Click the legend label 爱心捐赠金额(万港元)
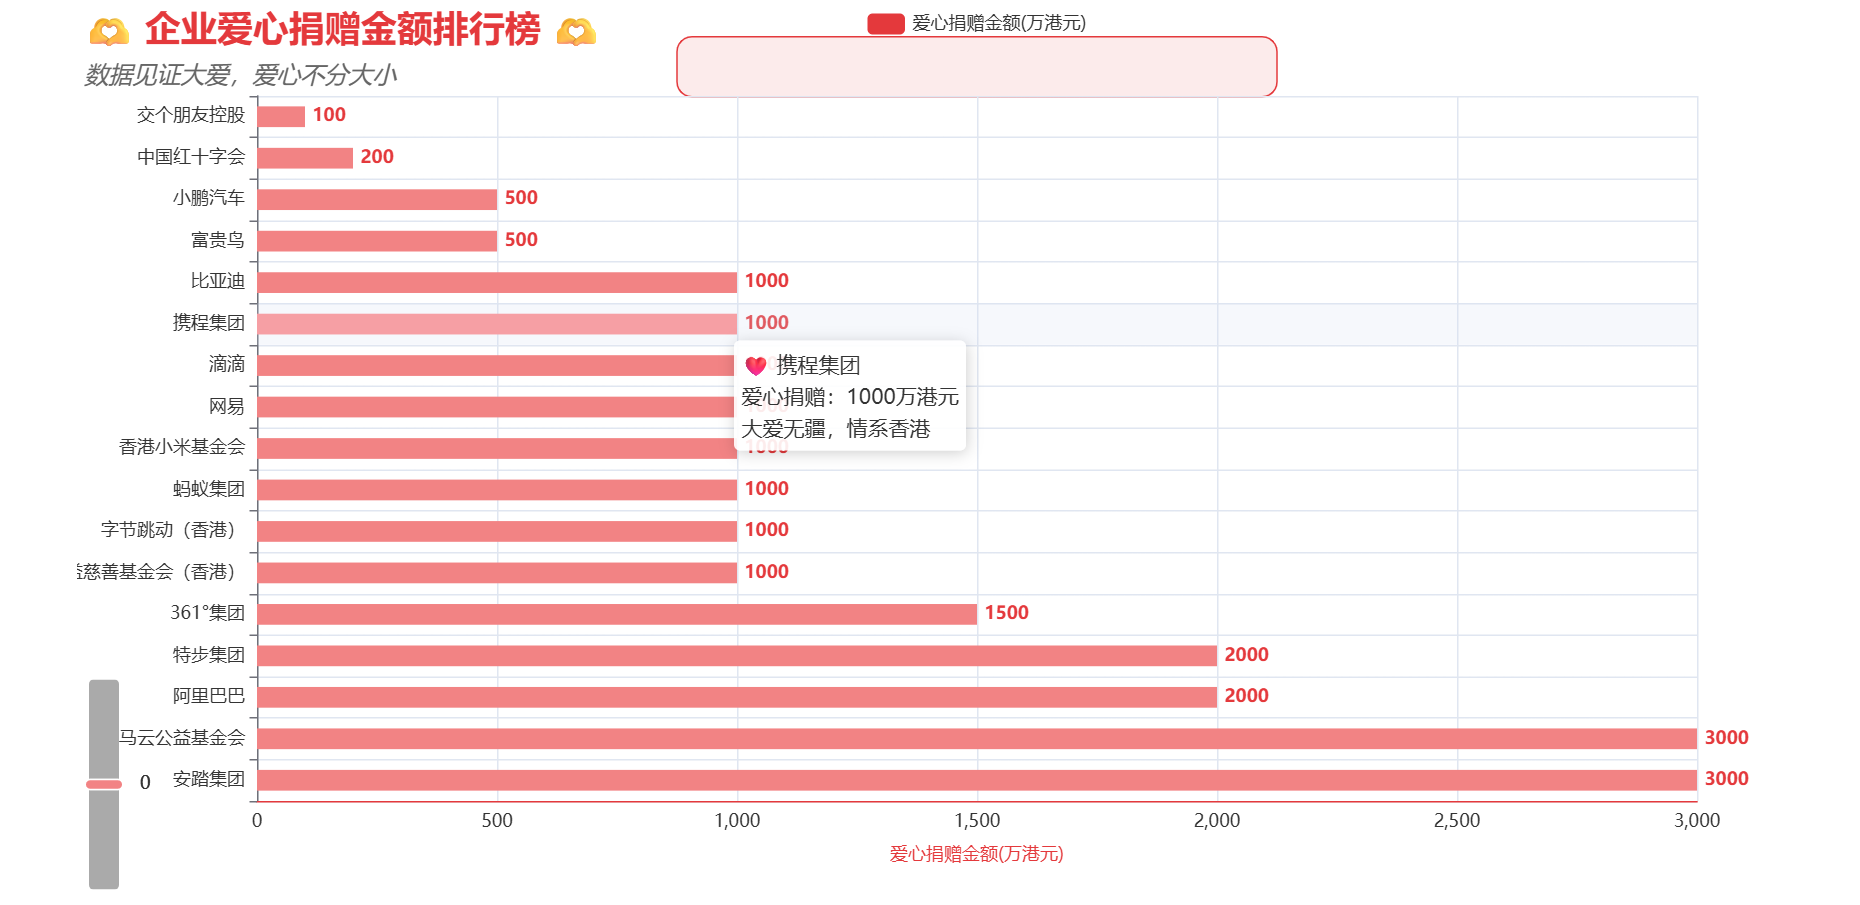The height and width of the screenshot is (905, 1860). pos(998,23)
